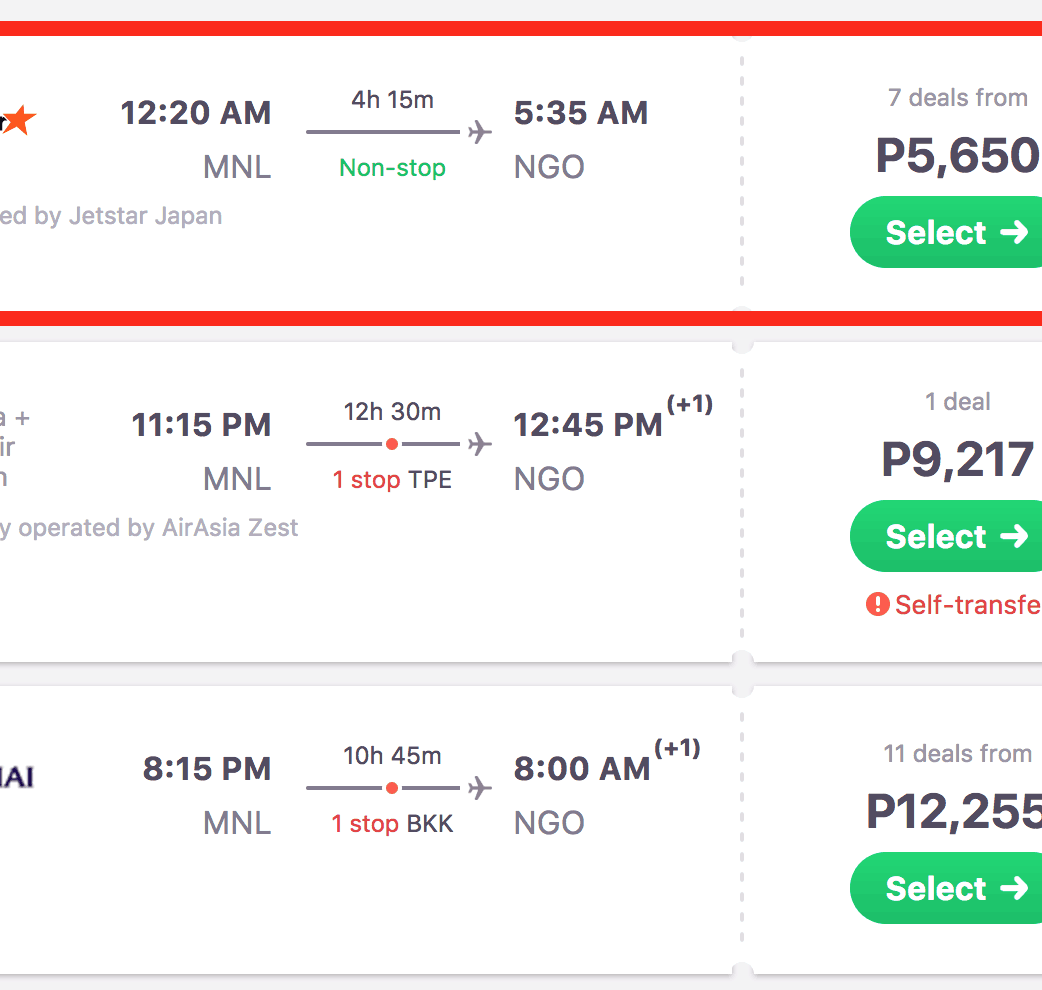This screenshot has width=1042, height=990.
Task: Click the green Non-stop label
Action: pyautogui.click(x=392, y=168)
